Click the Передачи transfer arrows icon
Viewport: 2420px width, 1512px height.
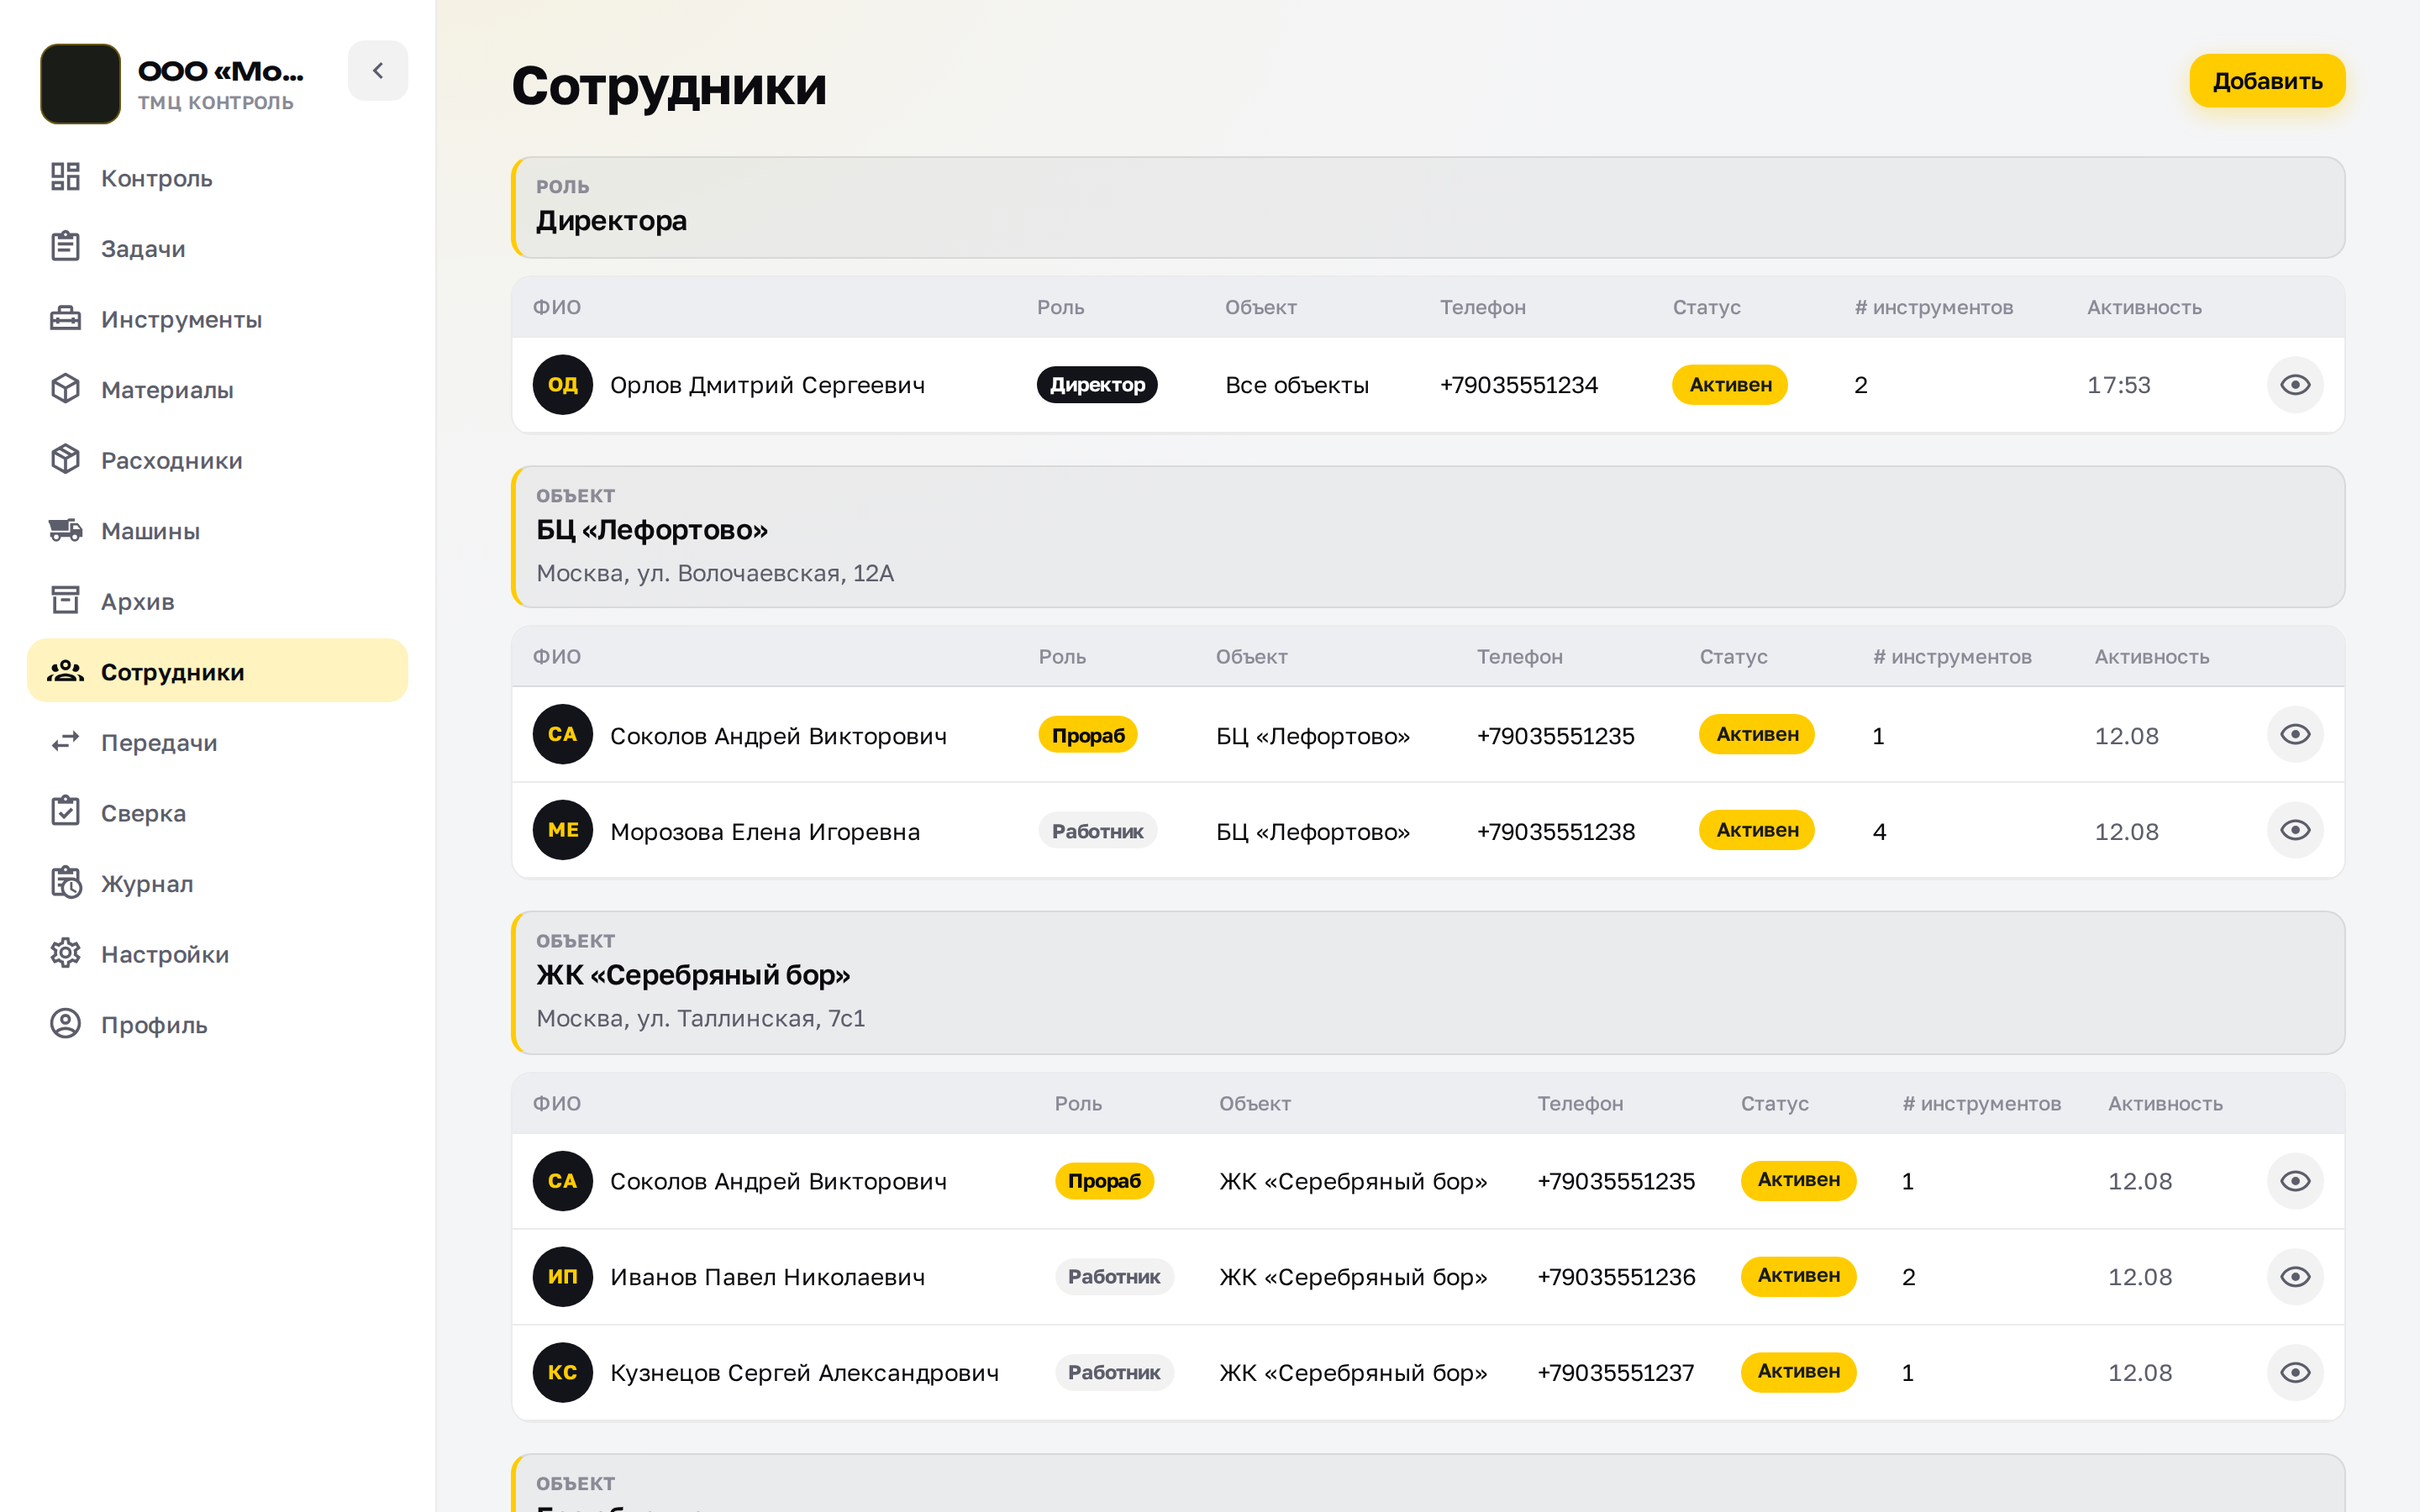65,742
